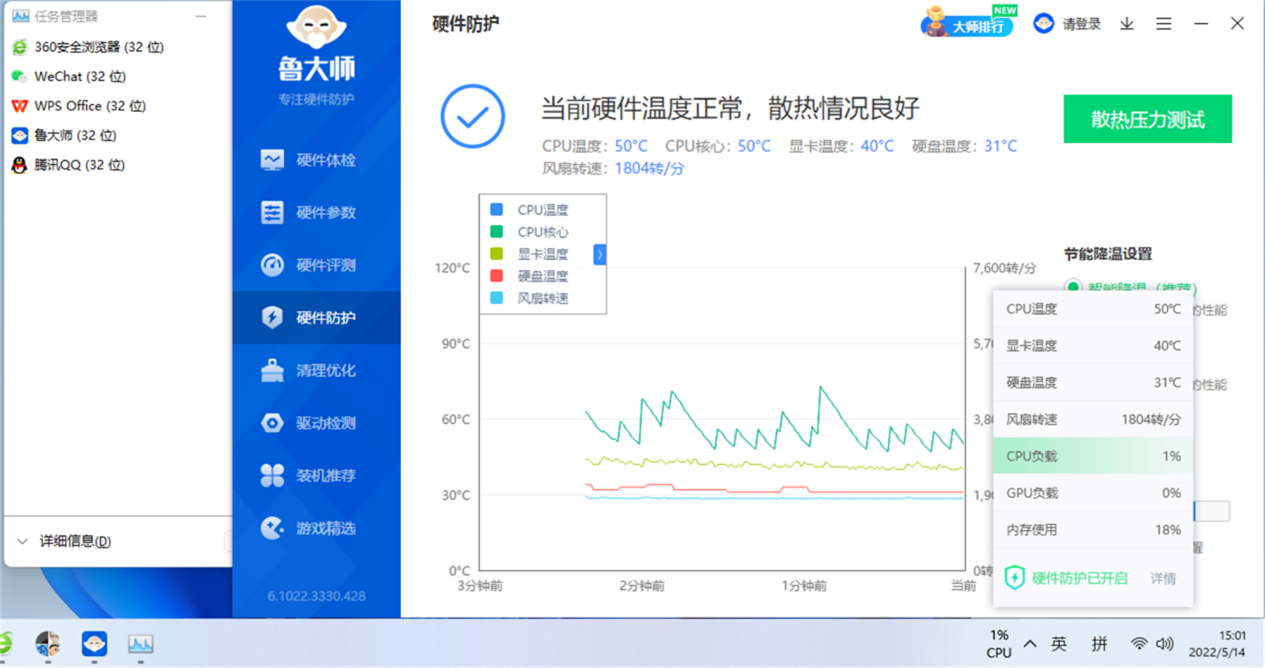
Task: Click the blue checkmark status icon
Action: click(473, 117)
